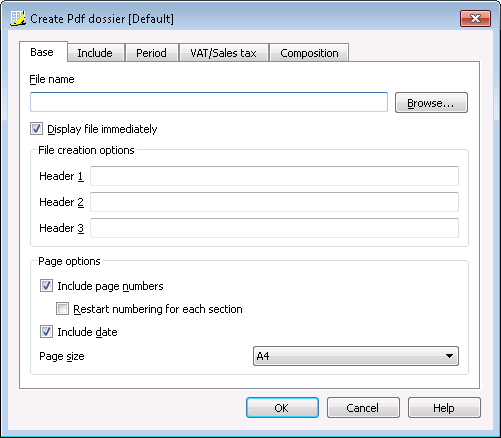501x438 pixels.
Task: Switch to the Include tab
Action: [95, 53]
